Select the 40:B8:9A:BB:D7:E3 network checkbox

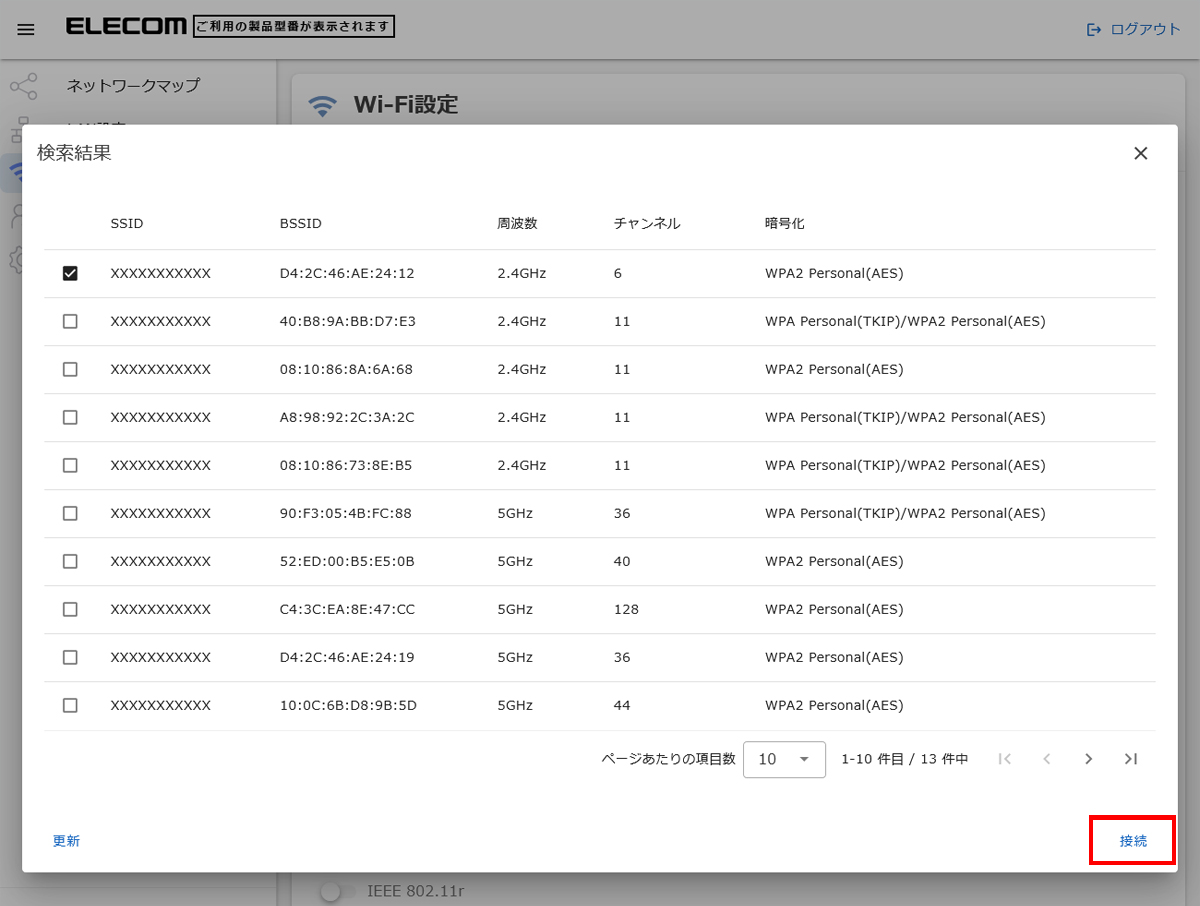[70, 321]
